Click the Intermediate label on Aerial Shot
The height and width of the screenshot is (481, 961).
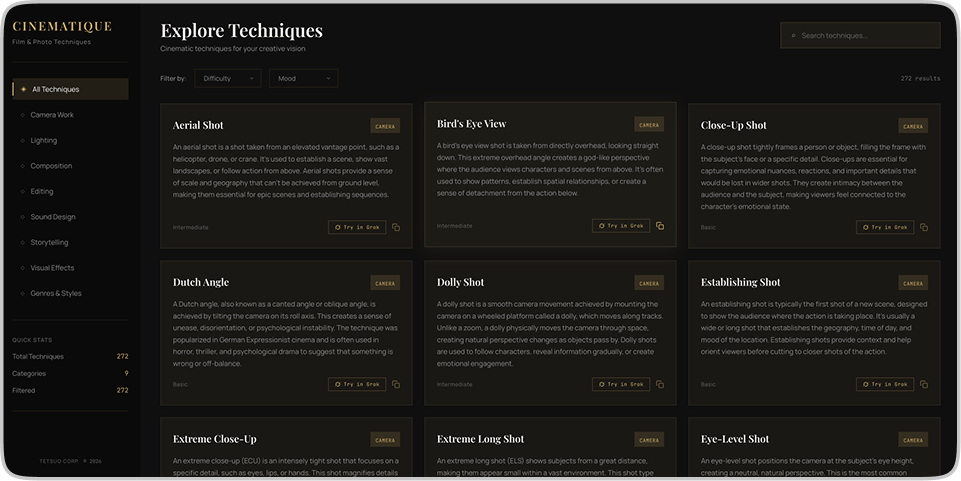pyautogui.click(x=191, y=227)
